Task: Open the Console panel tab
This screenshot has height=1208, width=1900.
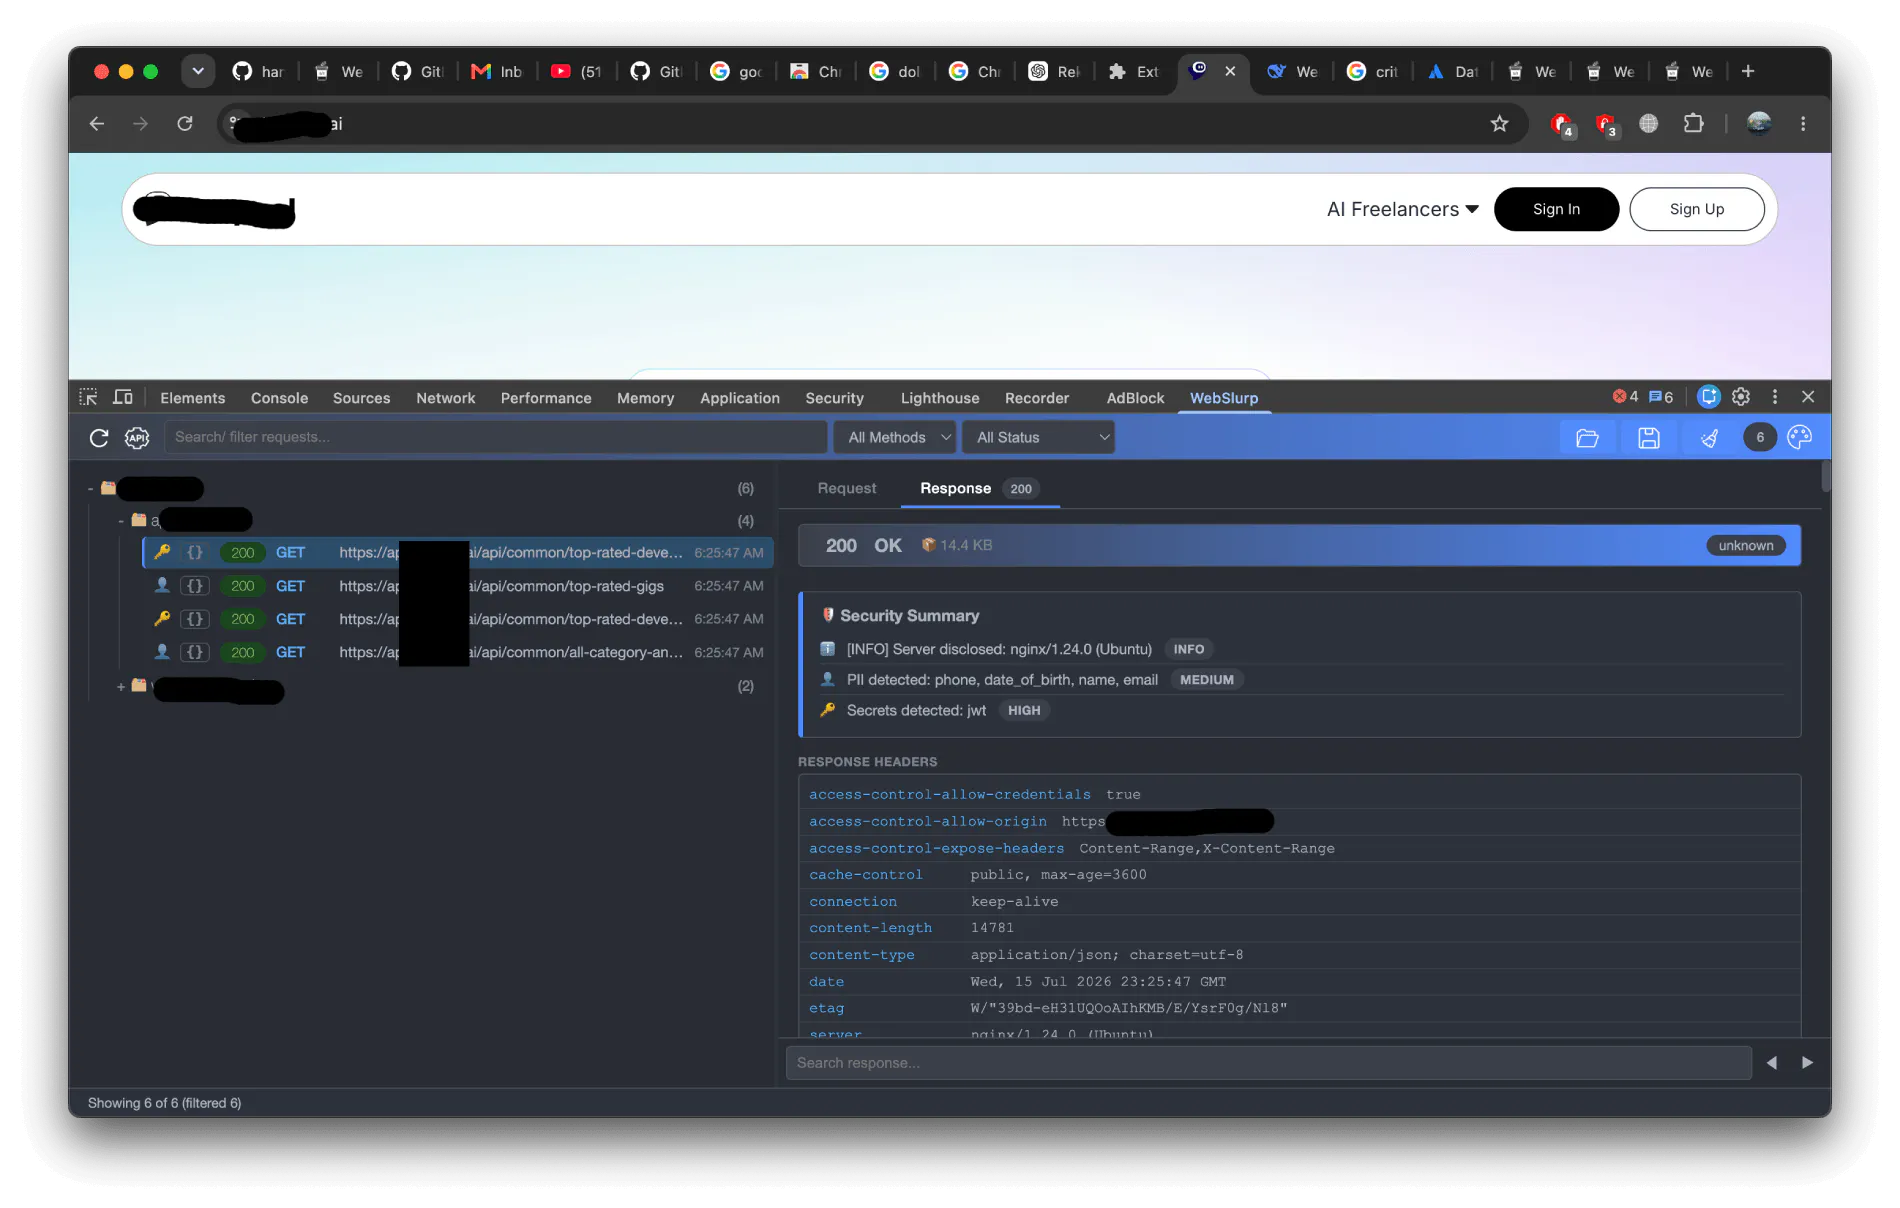Action: pyautogui.click(x=279, y=398)
